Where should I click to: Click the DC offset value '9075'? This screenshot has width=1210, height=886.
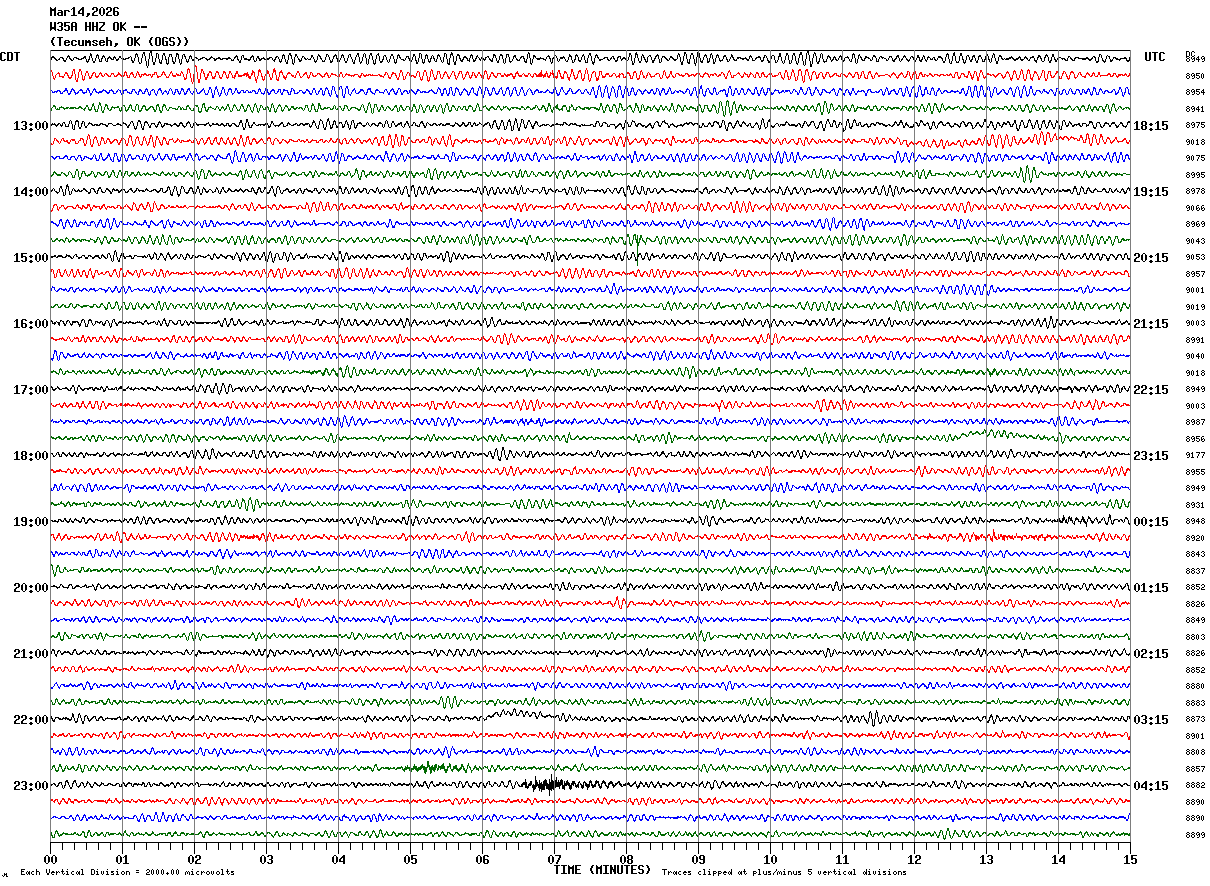1195,159
